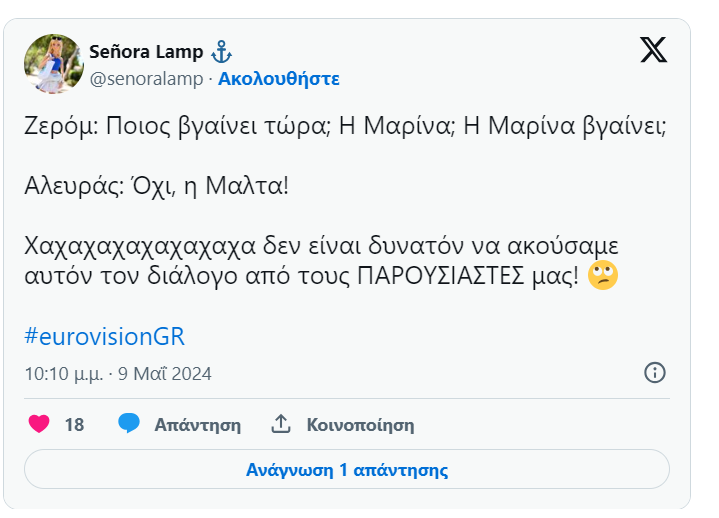Like the tweet with the heart icon

pyautogui.click(x=39, y=424)
